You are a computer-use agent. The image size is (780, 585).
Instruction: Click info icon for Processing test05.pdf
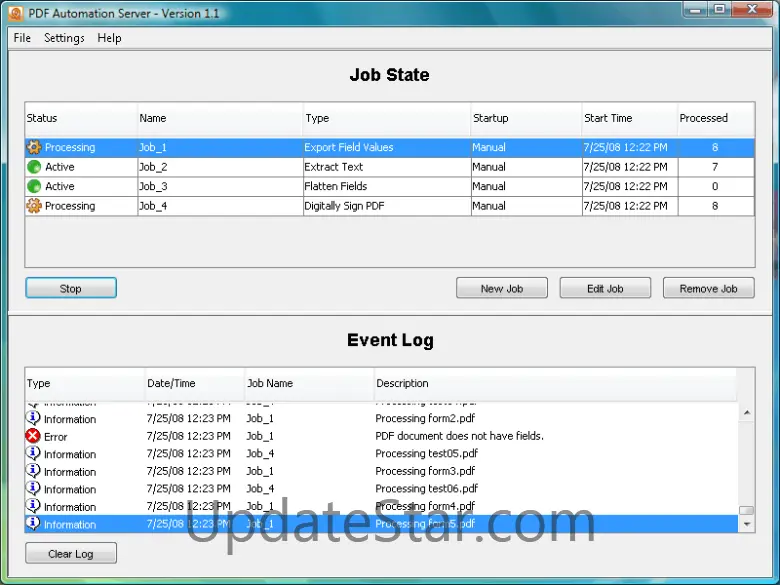[x=33, y=453]
